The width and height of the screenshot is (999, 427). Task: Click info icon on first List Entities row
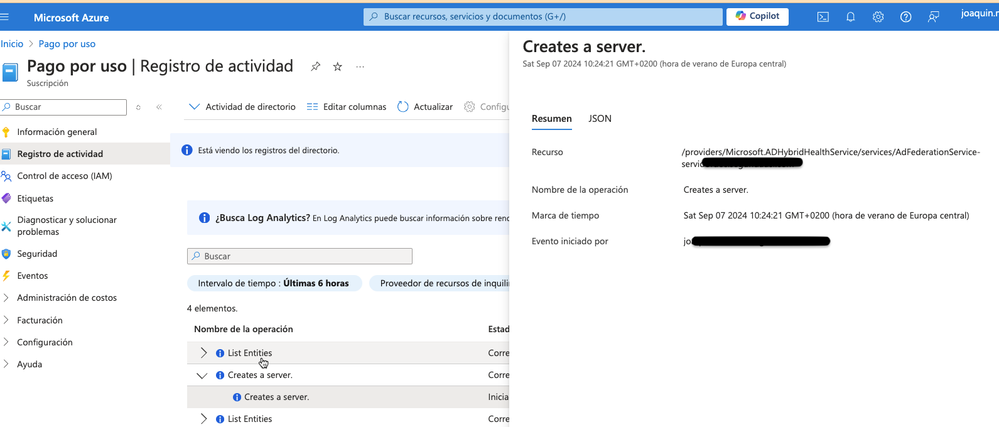(220, 353)
